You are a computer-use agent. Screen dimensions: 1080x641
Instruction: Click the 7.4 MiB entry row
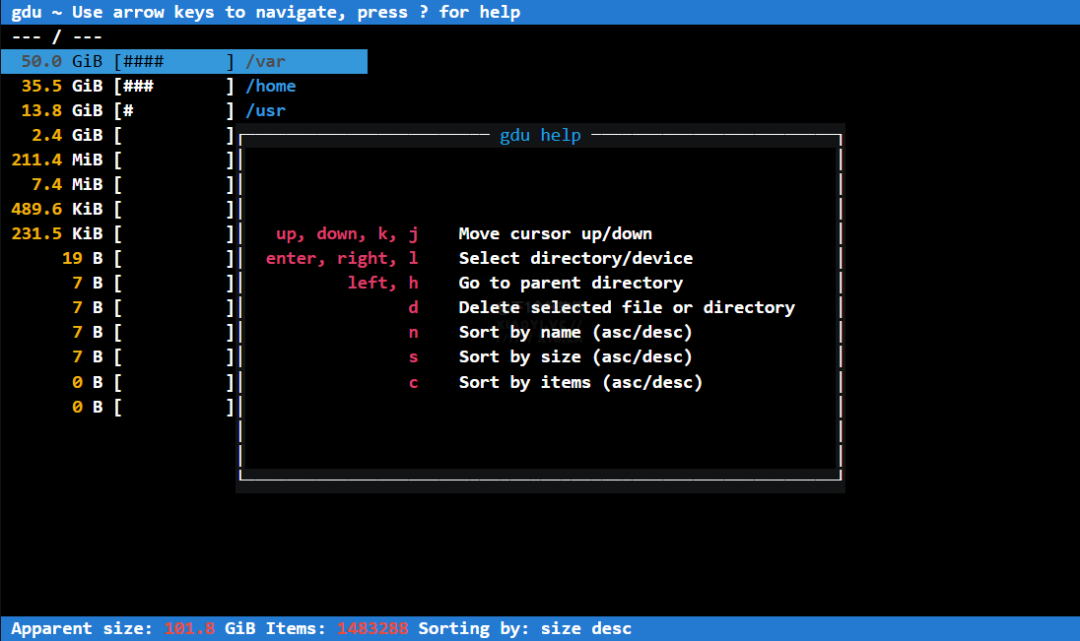[132, 185]
